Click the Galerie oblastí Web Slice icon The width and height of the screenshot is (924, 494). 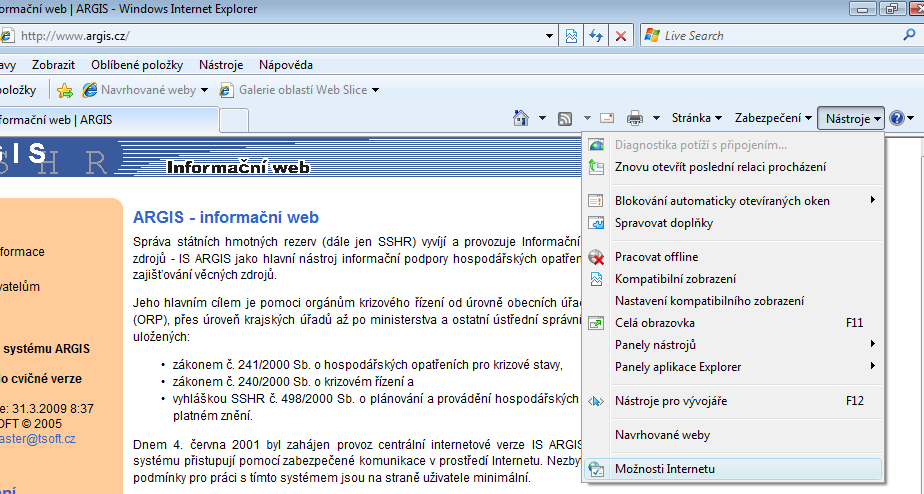[x=226, y=90]
